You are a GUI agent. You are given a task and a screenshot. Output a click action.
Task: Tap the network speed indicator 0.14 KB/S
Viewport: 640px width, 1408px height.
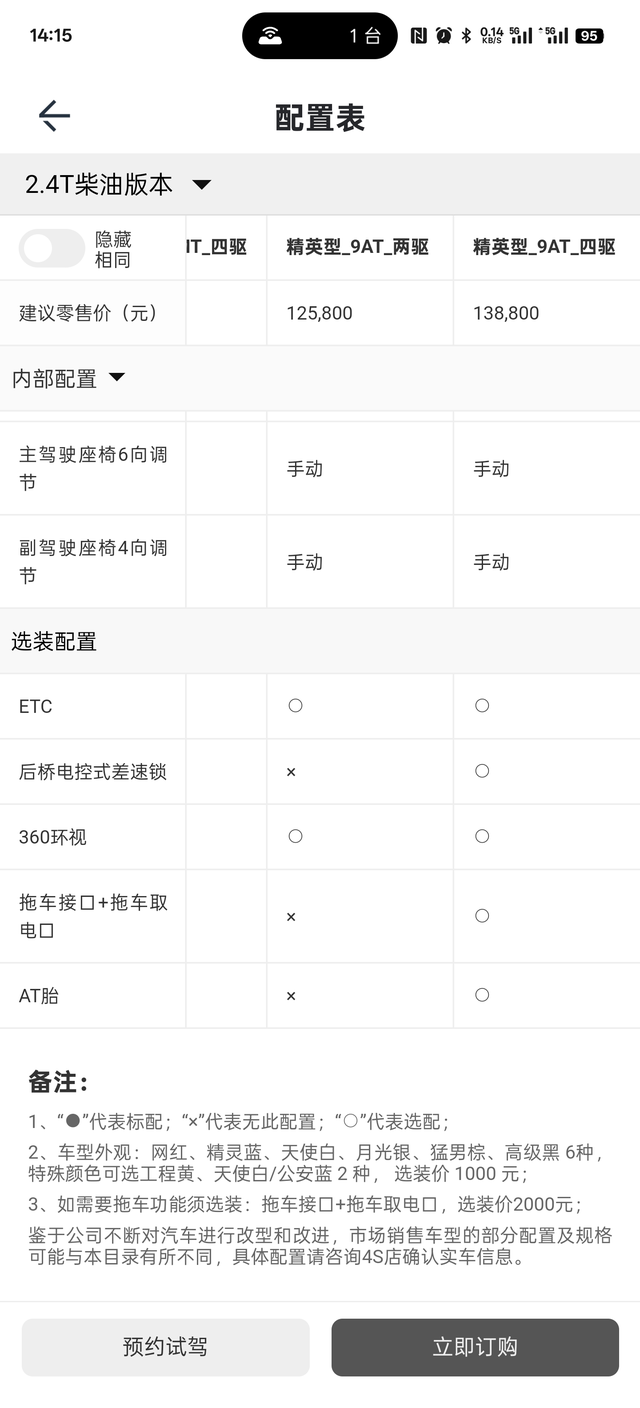point(491,35)
